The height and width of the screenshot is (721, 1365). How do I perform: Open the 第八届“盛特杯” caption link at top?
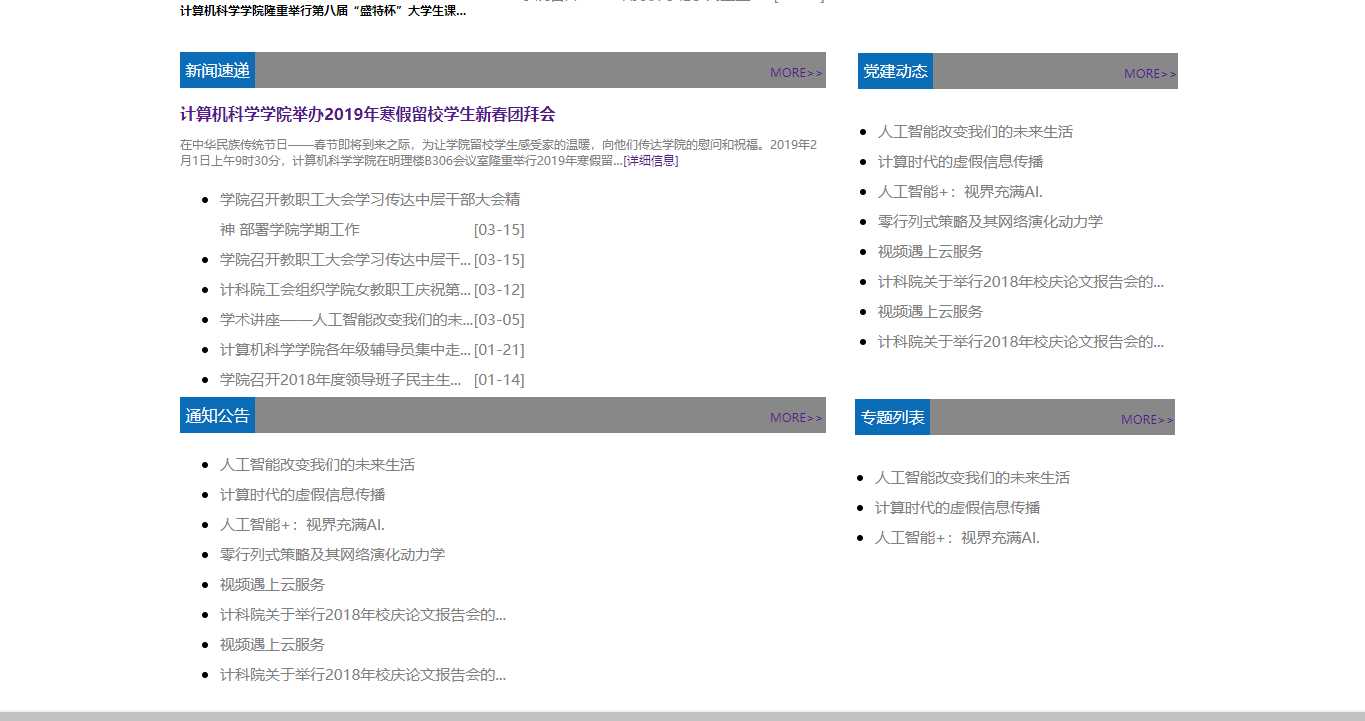(x=322, y=11)
